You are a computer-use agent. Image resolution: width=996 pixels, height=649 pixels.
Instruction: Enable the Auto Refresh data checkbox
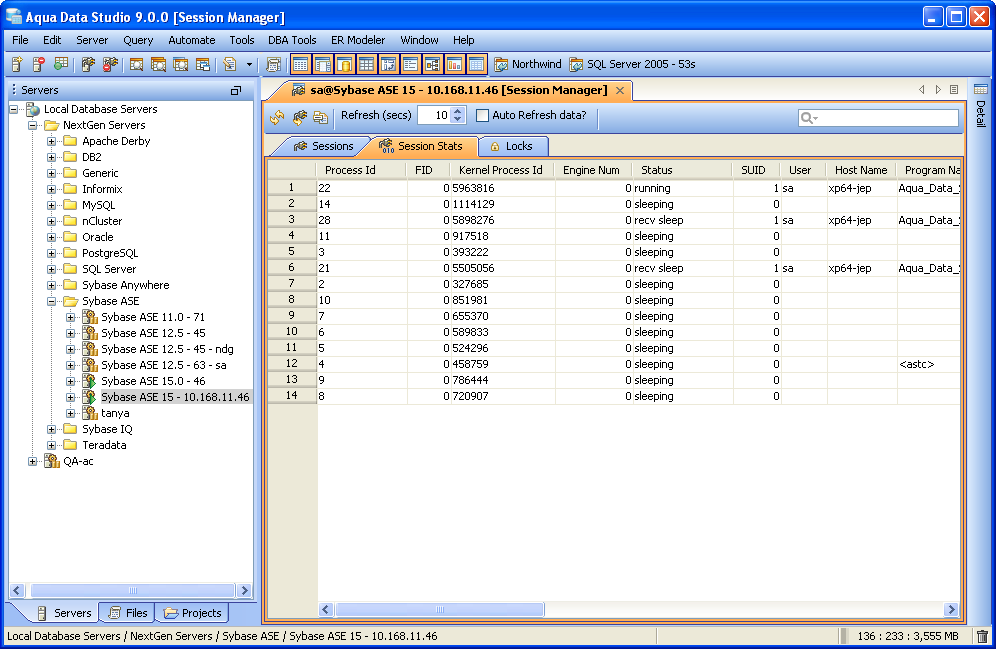click(483, 116)
